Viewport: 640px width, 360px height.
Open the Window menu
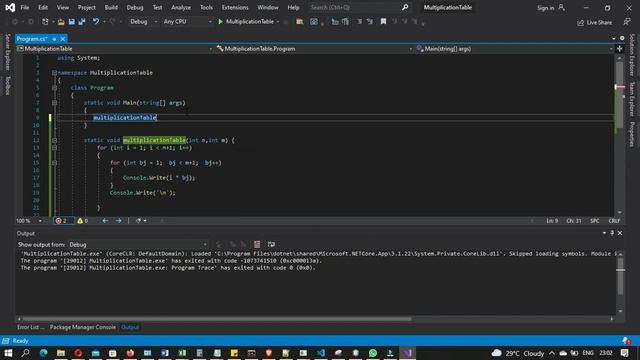click(268, 7)
